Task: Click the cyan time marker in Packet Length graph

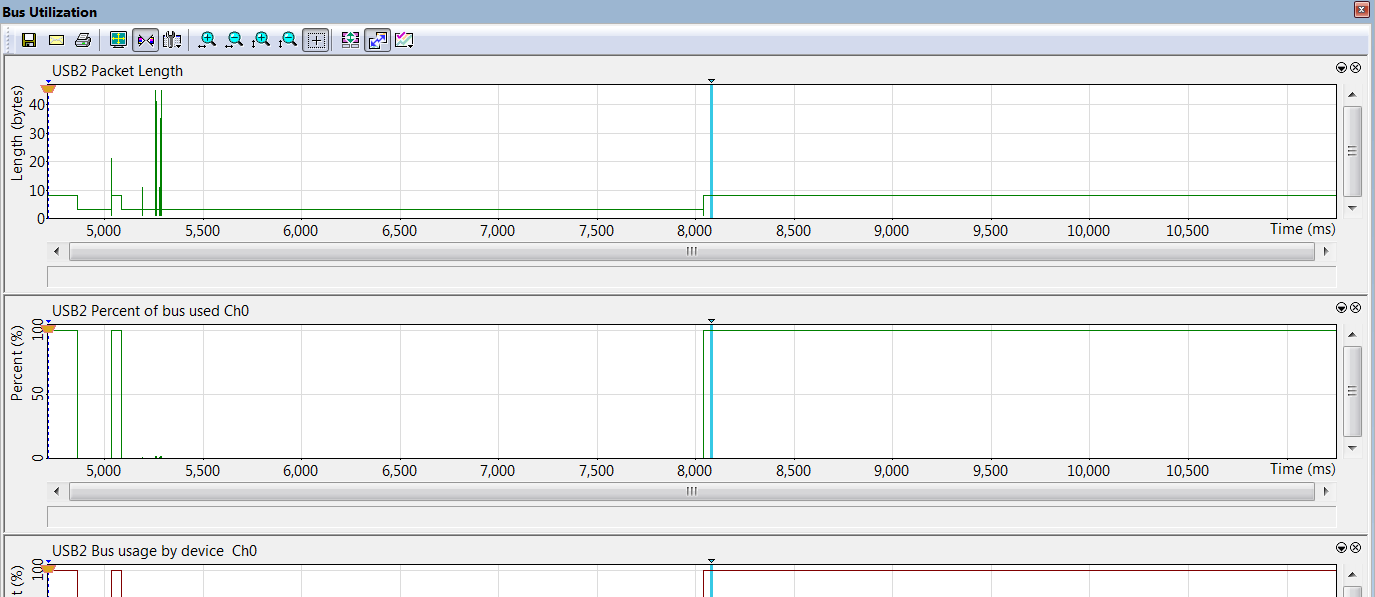Action: pos(711,150)
